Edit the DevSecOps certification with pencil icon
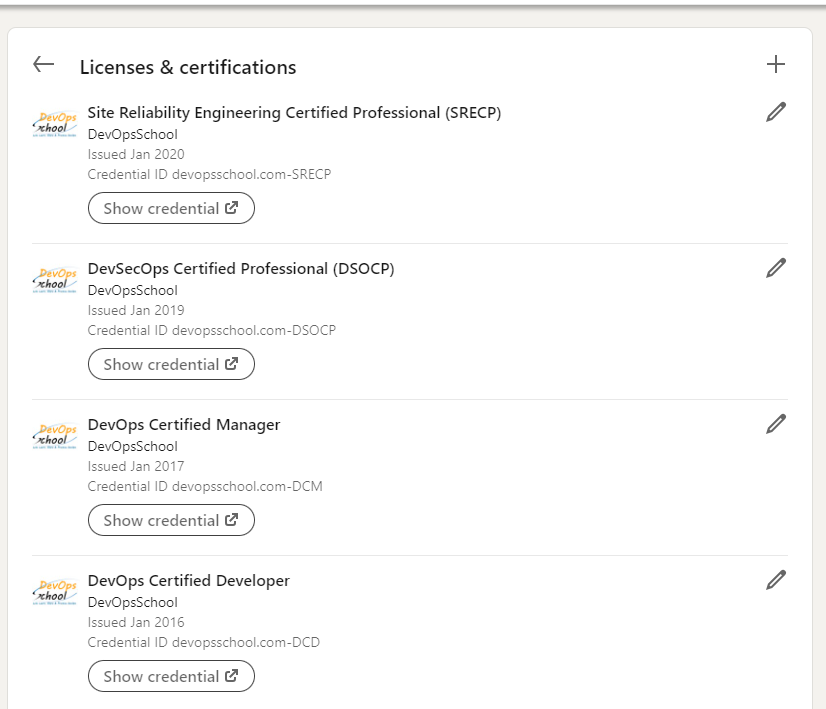The width and height of the screenshot is (826, 709). (776, 268)
